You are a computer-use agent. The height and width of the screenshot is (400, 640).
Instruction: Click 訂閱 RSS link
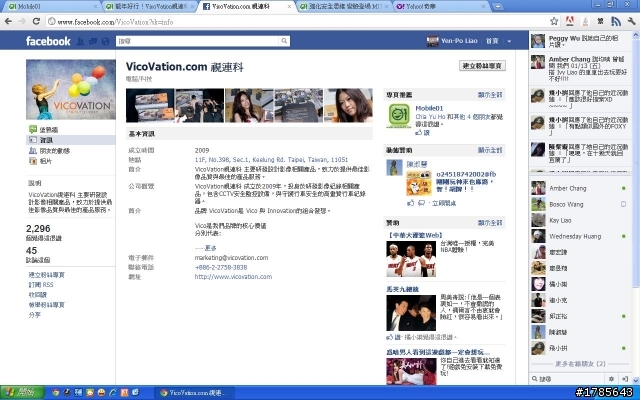click(41, 284)
